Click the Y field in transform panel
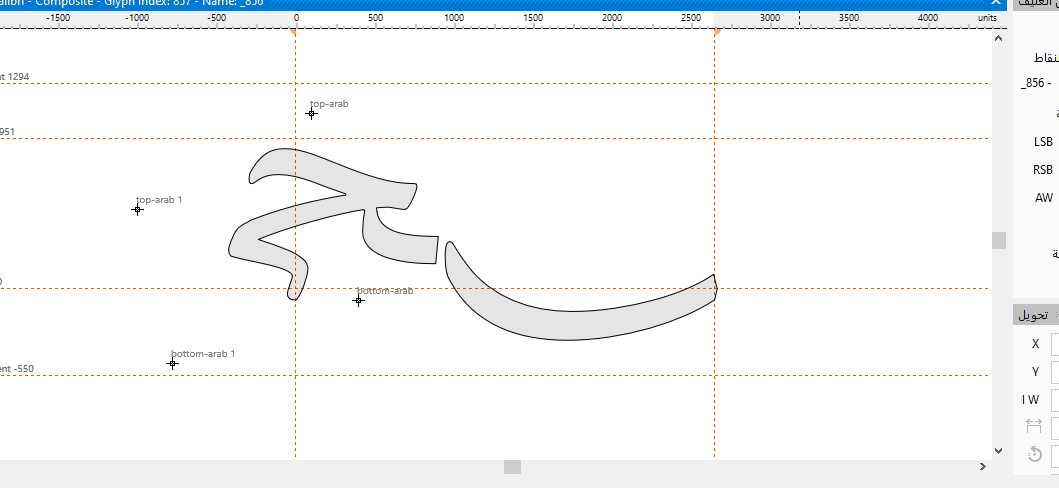The height and width of the screenshot is (488, 1059). coord(1054,372)
